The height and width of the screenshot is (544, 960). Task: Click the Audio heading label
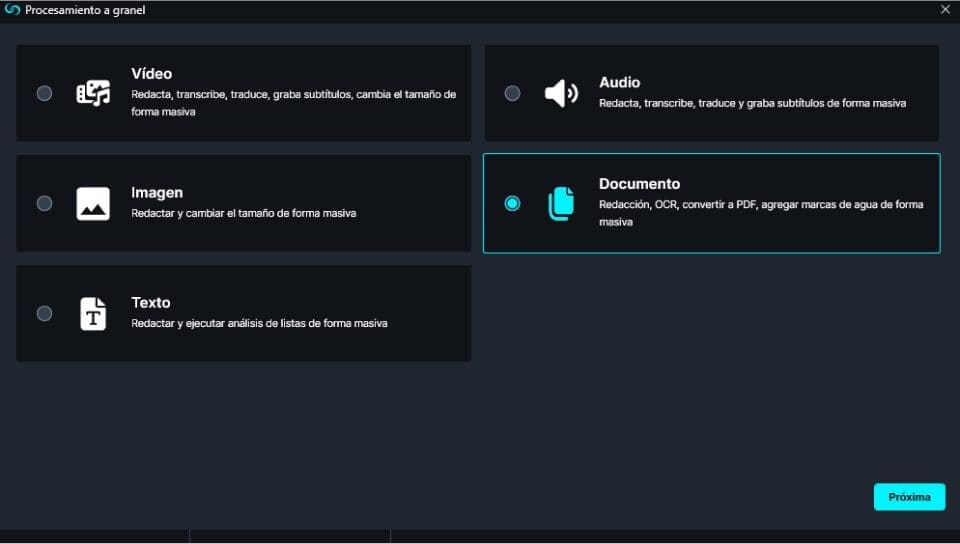pos(619,82)
